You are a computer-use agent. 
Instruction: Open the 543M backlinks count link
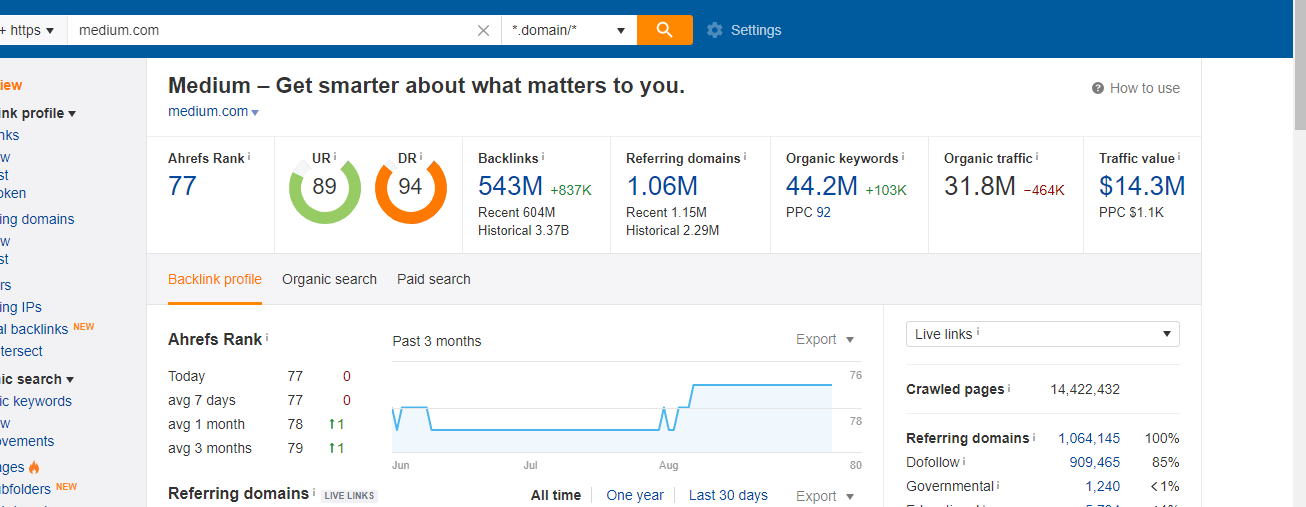(510, 186)
